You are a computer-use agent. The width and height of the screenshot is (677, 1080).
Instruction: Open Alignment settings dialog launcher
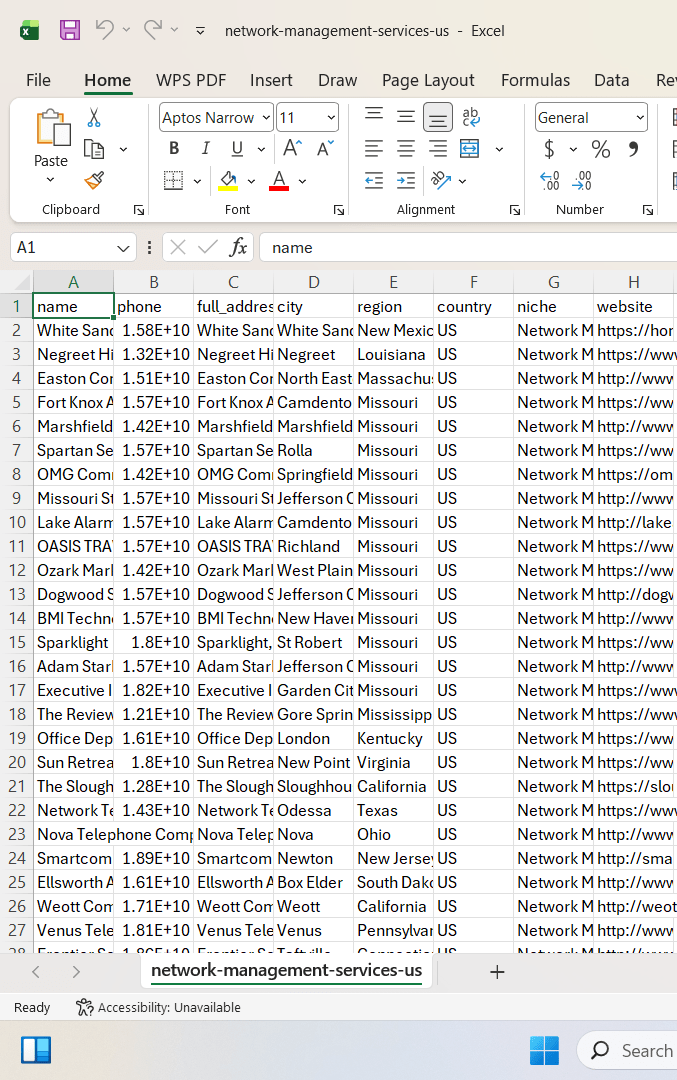tap(514, 210)
